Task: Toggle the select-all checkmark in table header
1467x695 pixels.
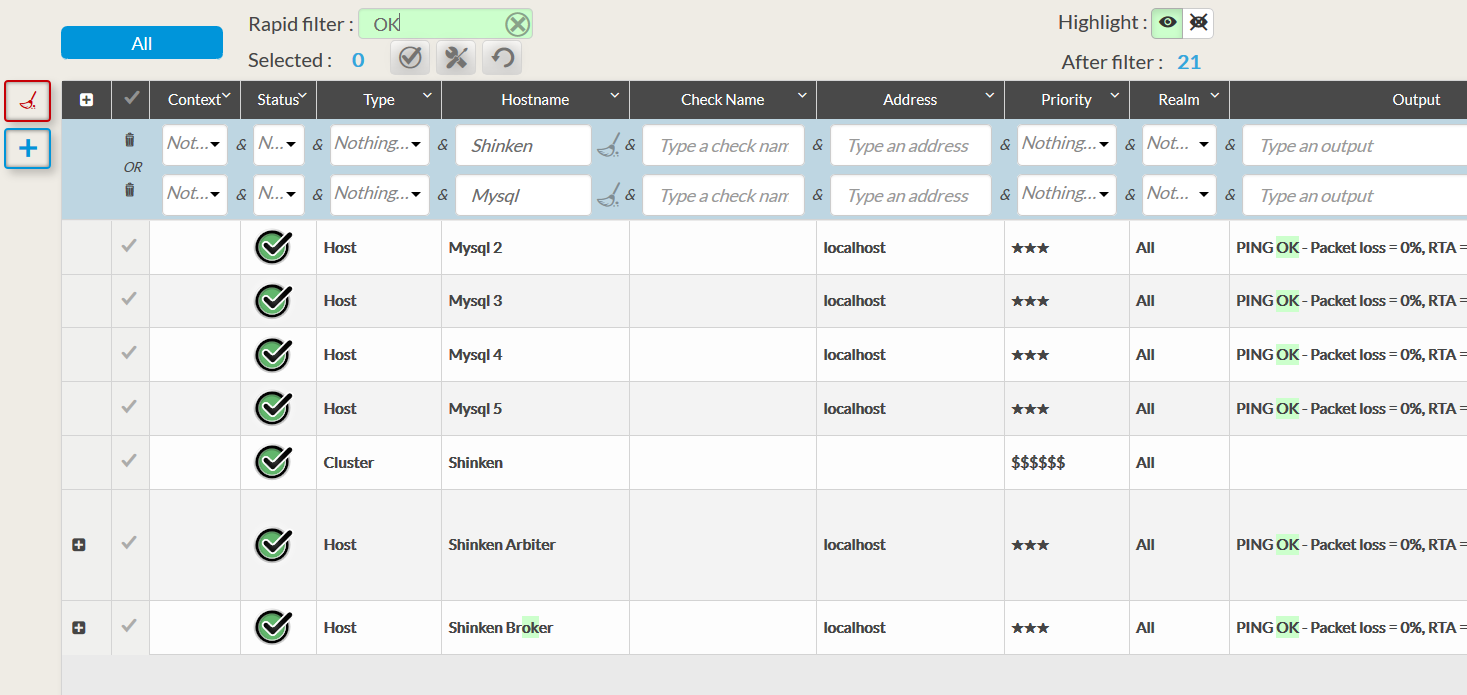Action: coord(130,98)
